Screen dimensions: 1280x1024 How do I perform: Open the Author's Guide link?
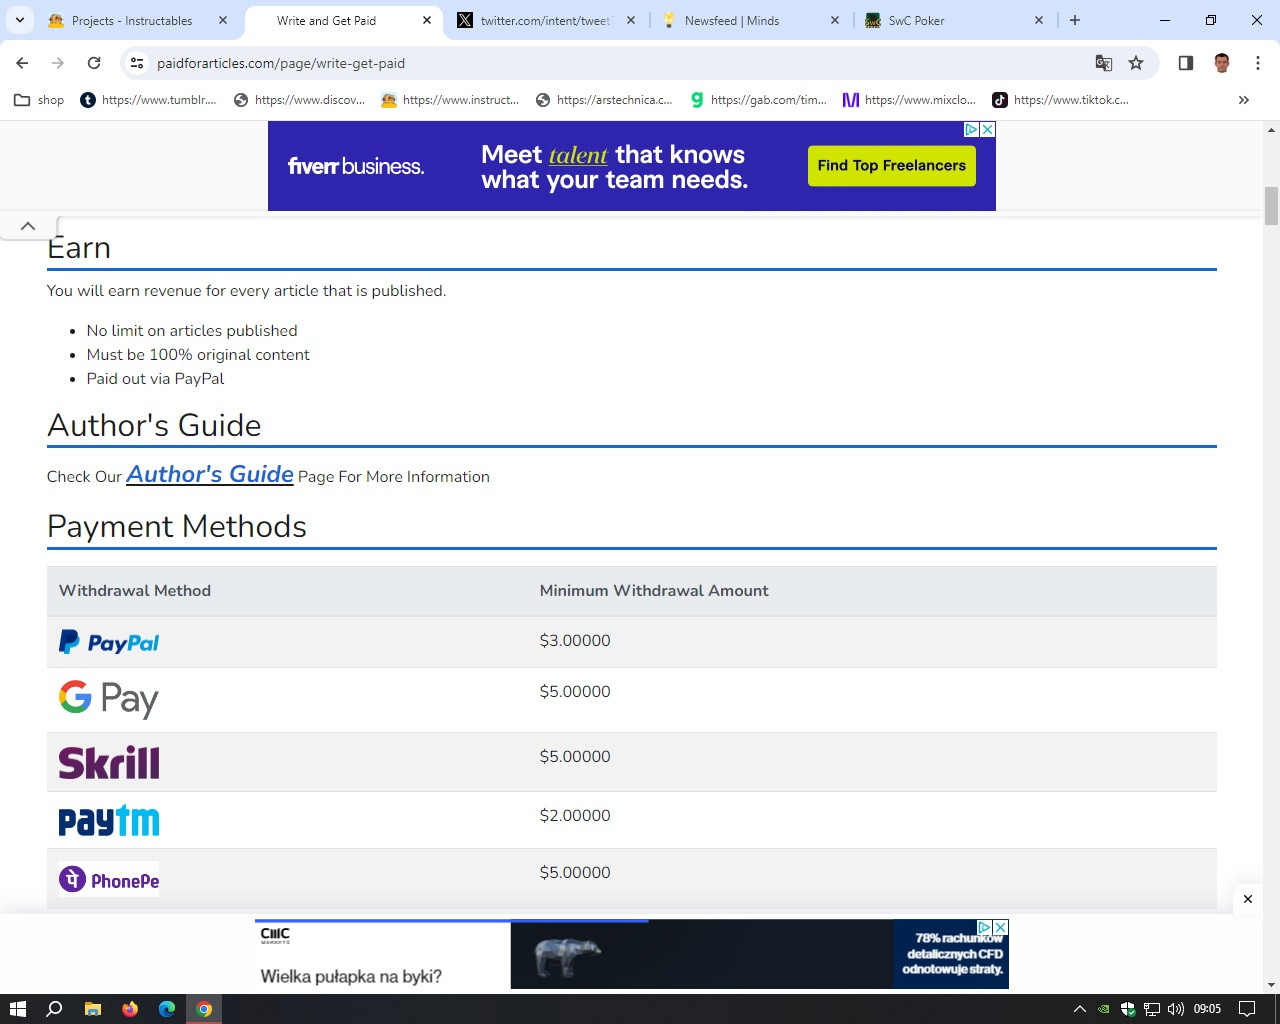(210, 474)
